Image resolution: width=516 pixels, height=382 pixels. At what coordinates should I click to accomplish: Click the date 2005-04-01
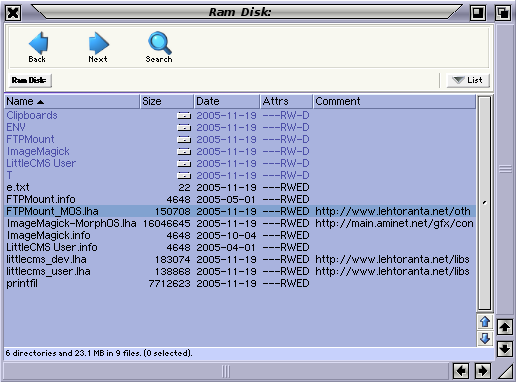pos(226,247)
